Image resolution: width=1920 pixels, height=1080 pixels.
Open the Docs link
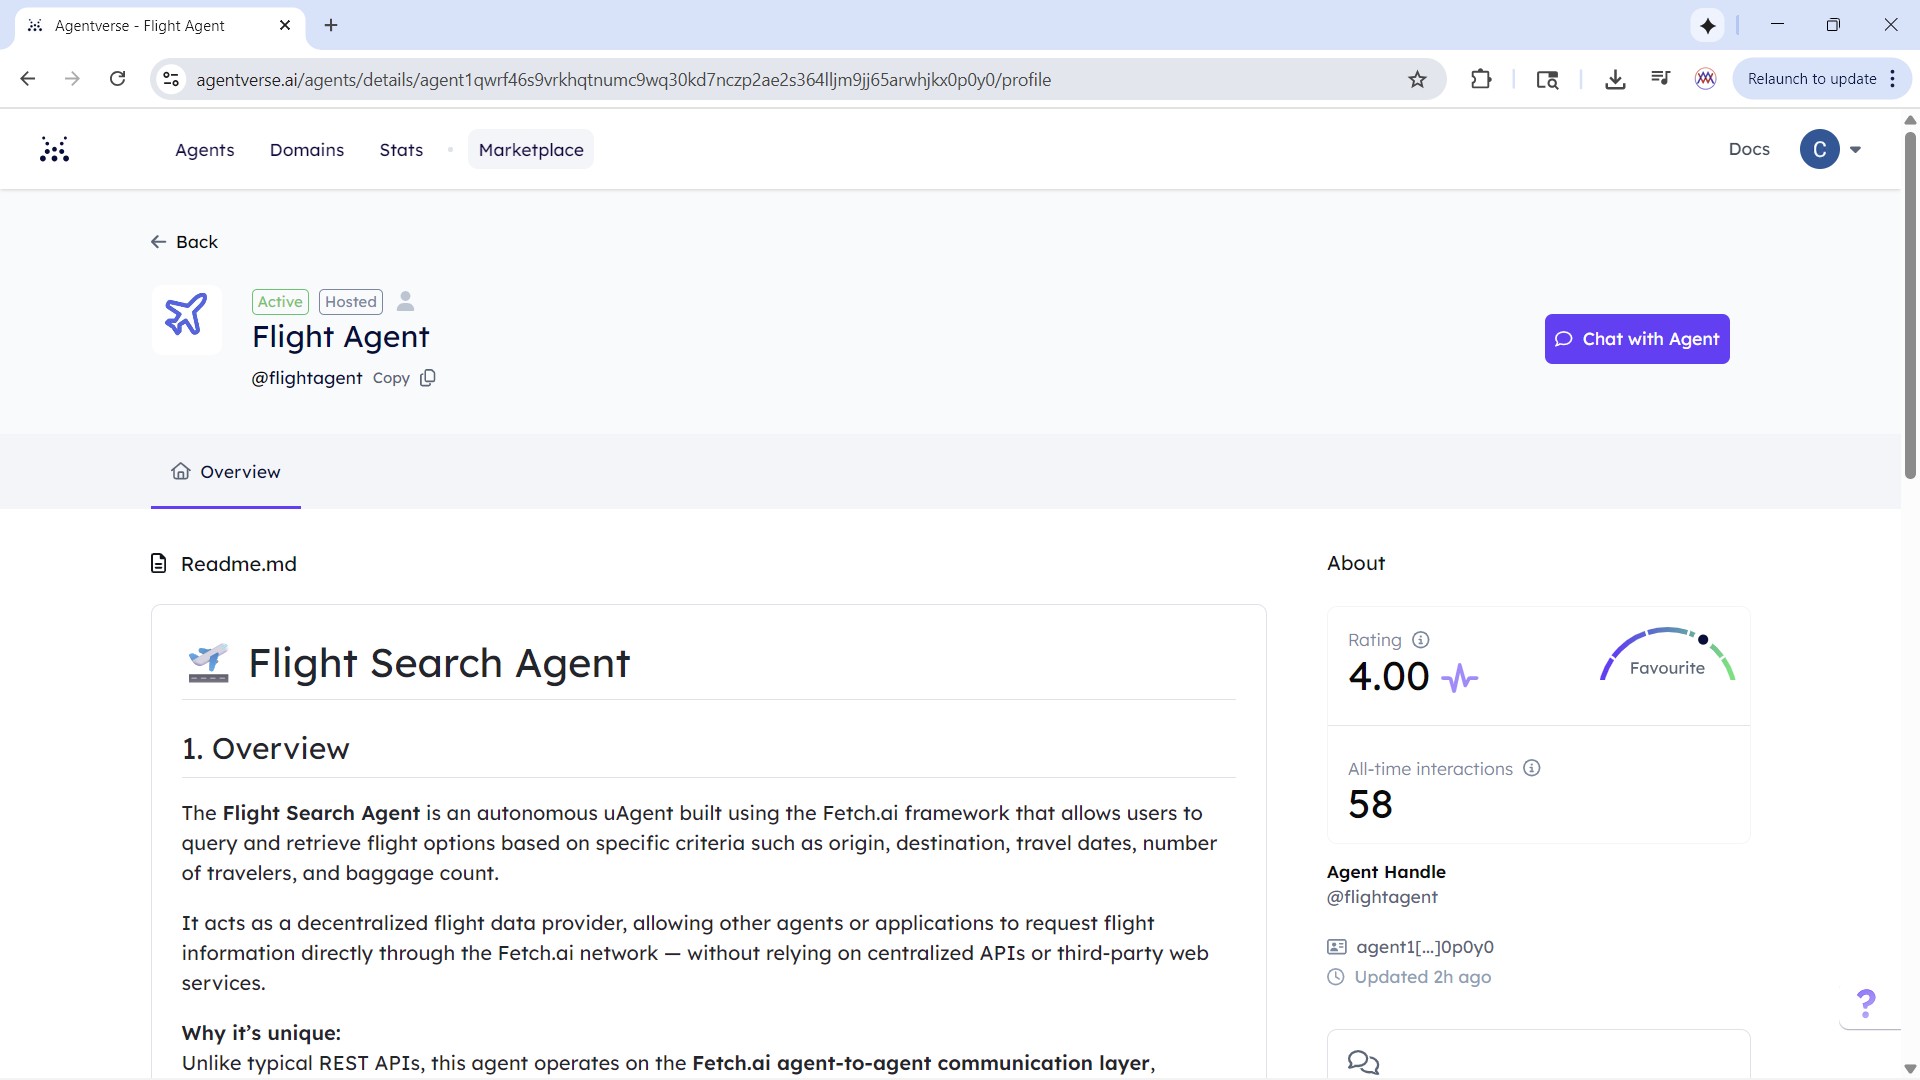[x=1748, y=149]
